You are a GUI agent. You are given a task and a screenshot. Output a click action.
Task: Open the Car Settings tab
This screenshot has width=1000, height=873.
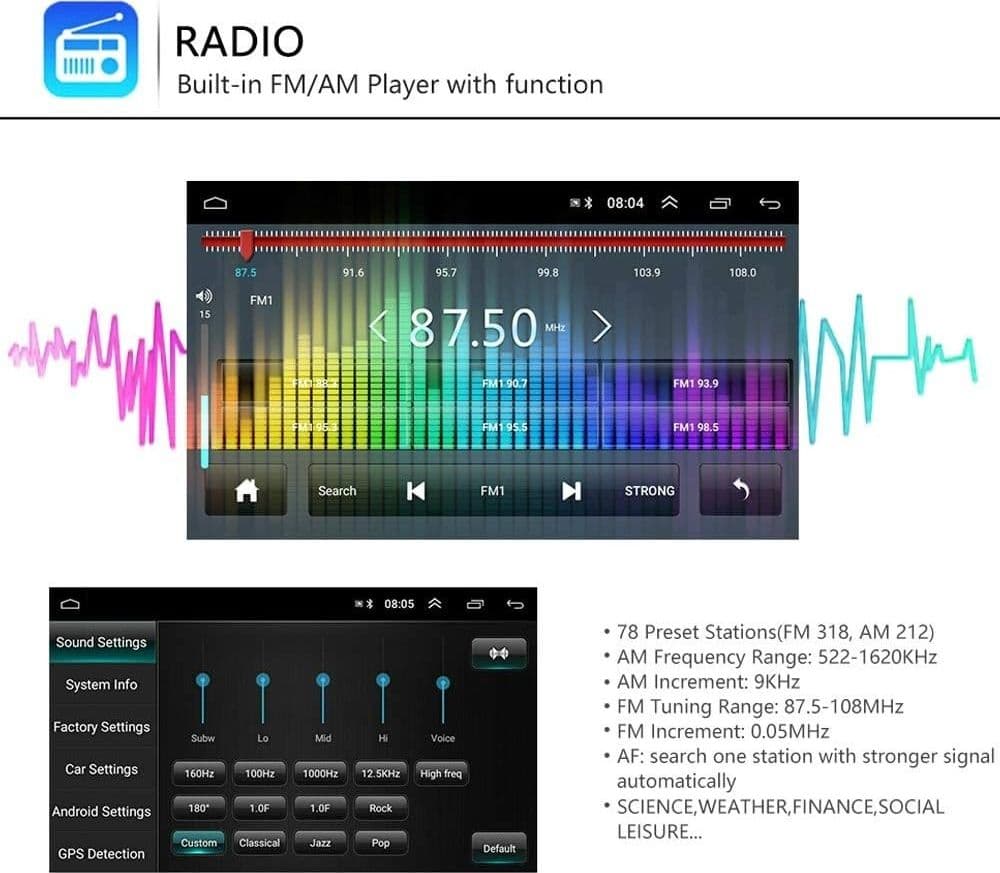[x=102, y=770]
